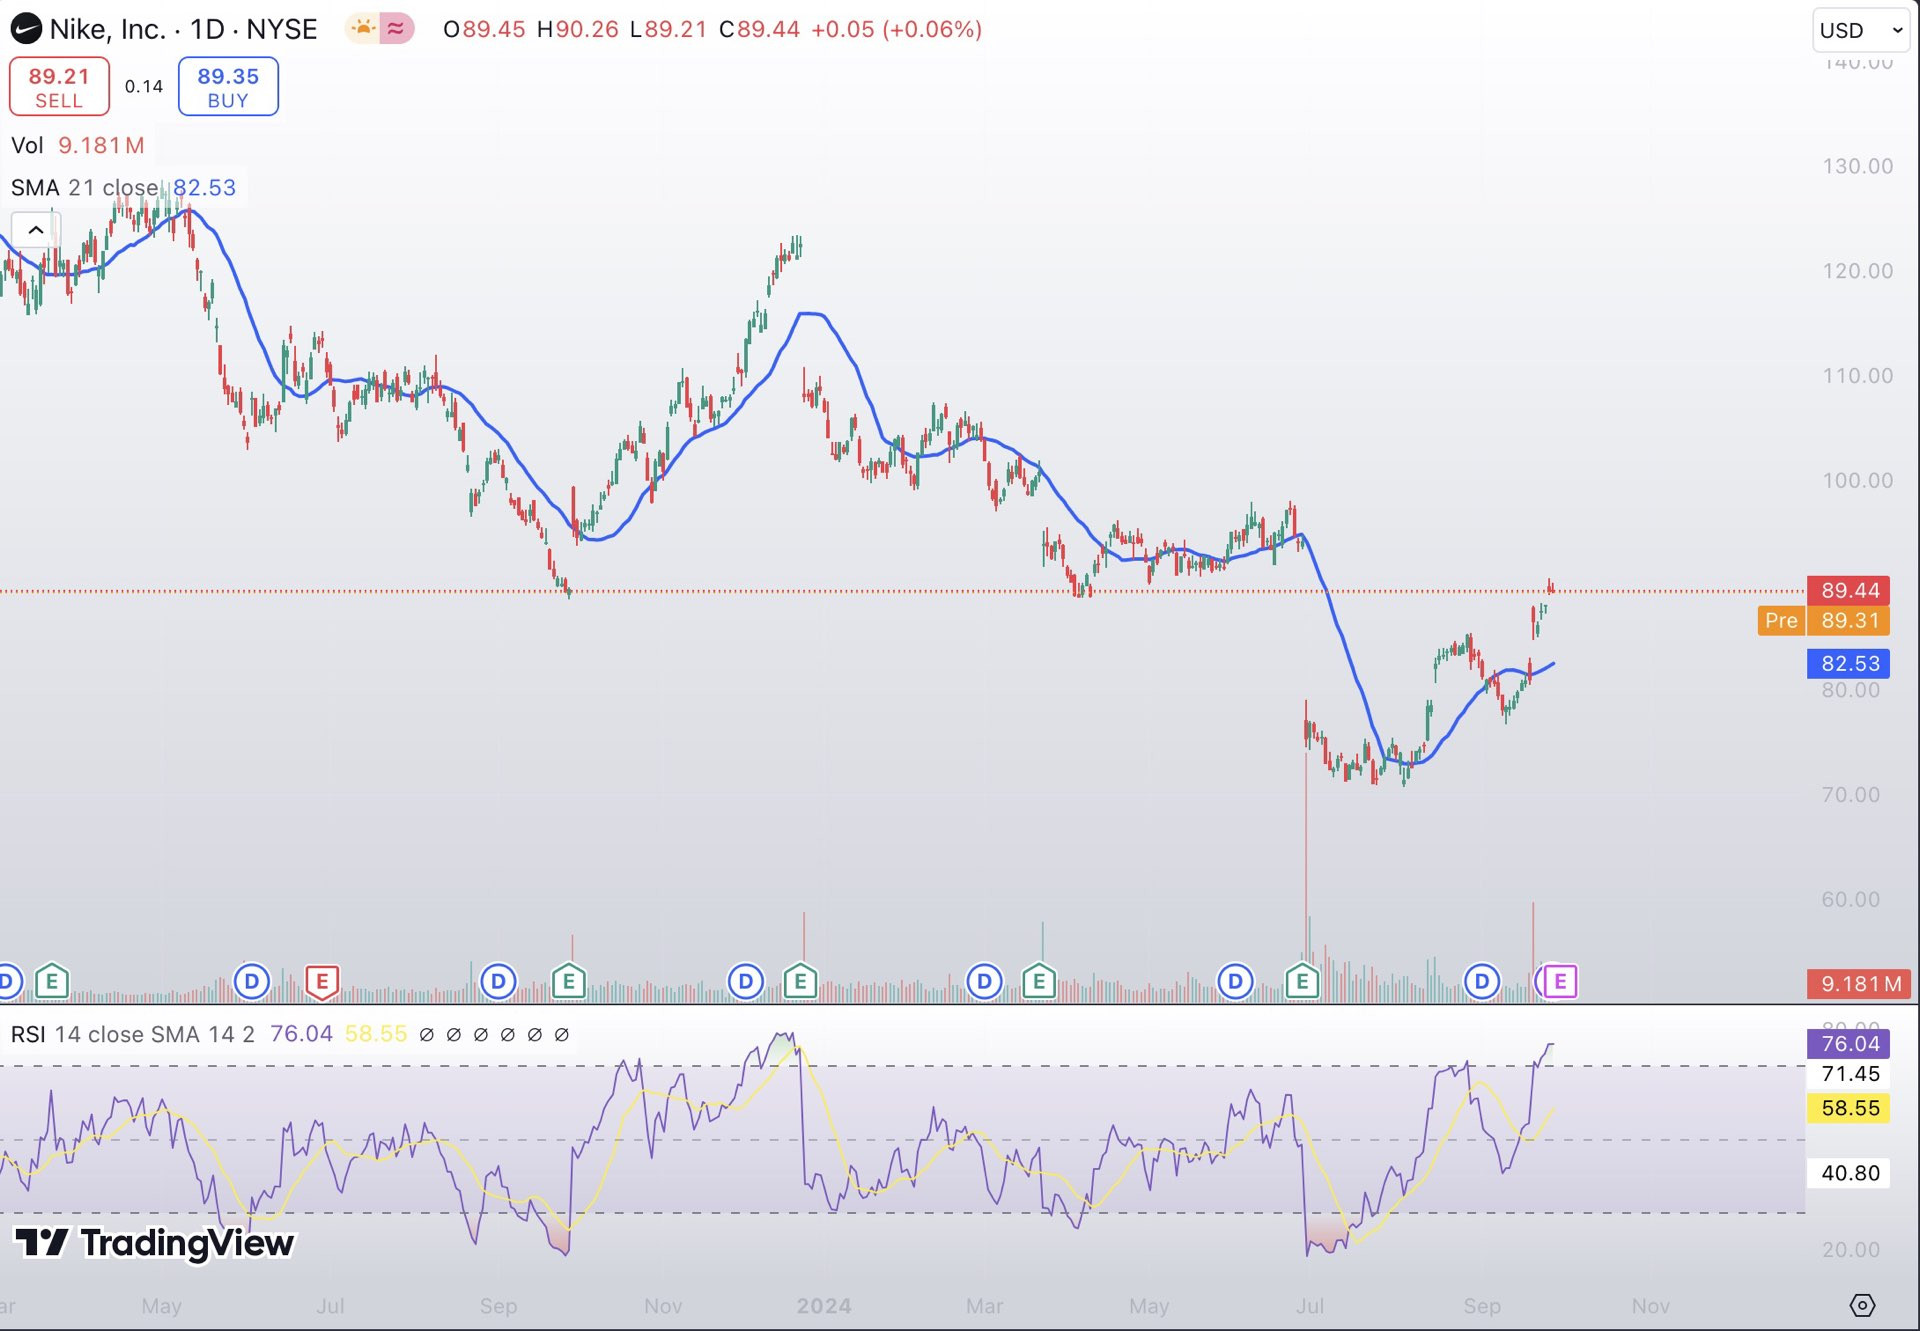Viewport: 1920px width, 1331px height.
Task: Click the Mar label on time axis
Action: click(x=984, y=1306)
